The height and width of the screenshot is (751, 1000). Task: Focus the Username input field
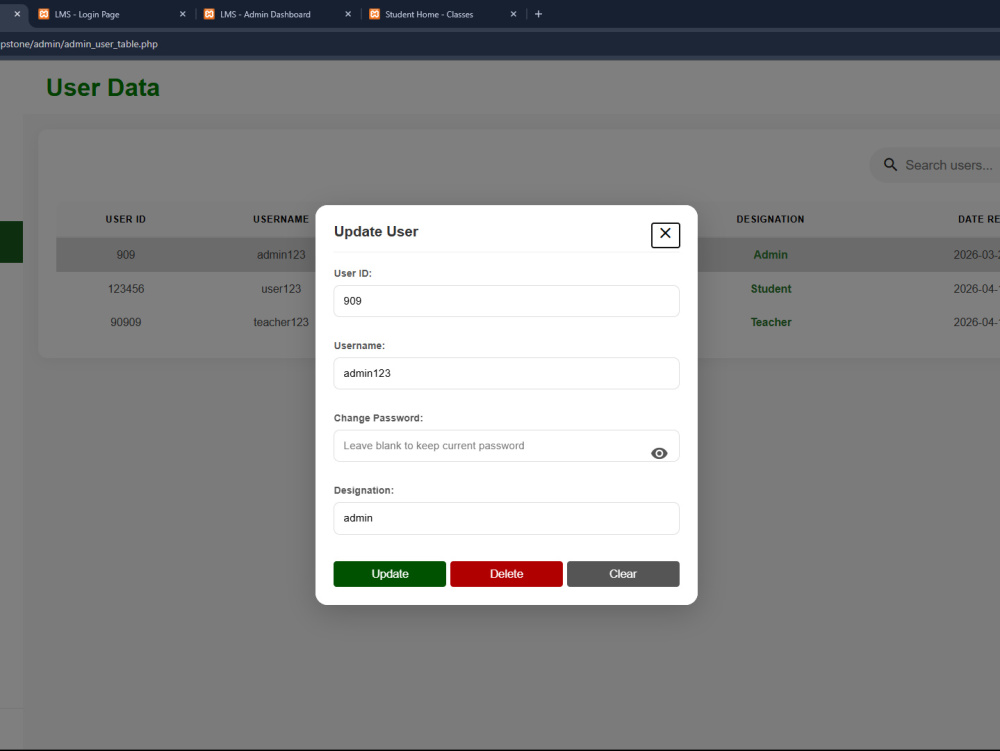pyautogui.click(x=506, y=373)
